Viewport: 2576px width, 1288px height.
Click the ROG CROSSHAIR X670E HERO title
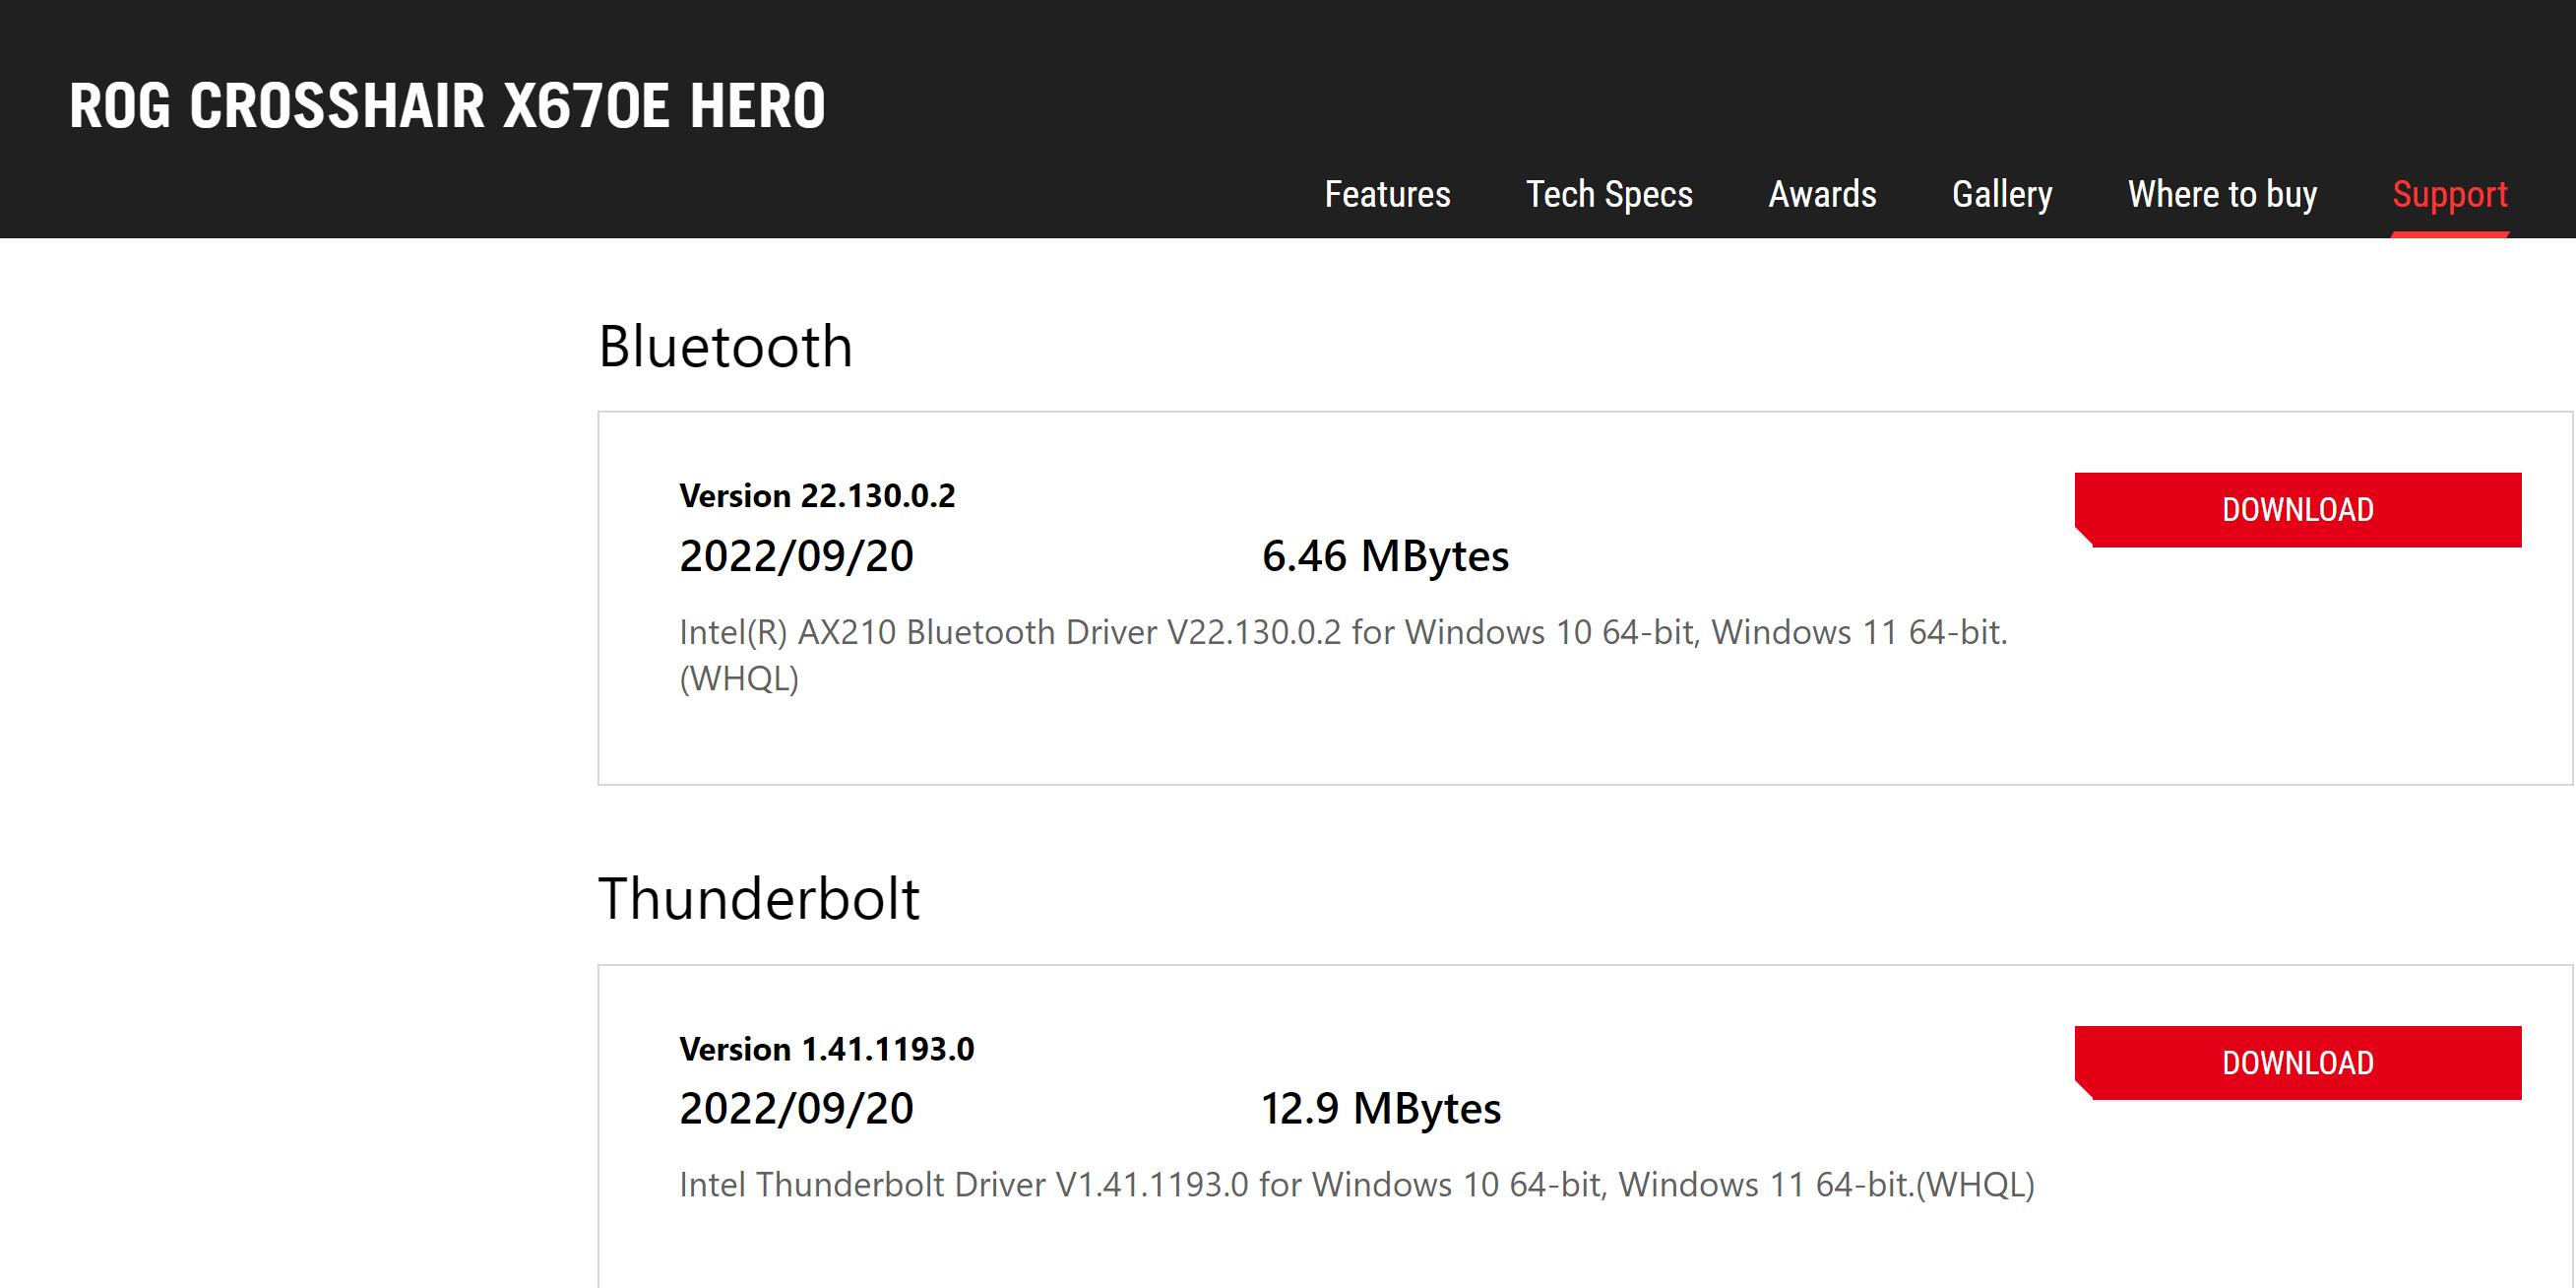click(x=447, y=106)
